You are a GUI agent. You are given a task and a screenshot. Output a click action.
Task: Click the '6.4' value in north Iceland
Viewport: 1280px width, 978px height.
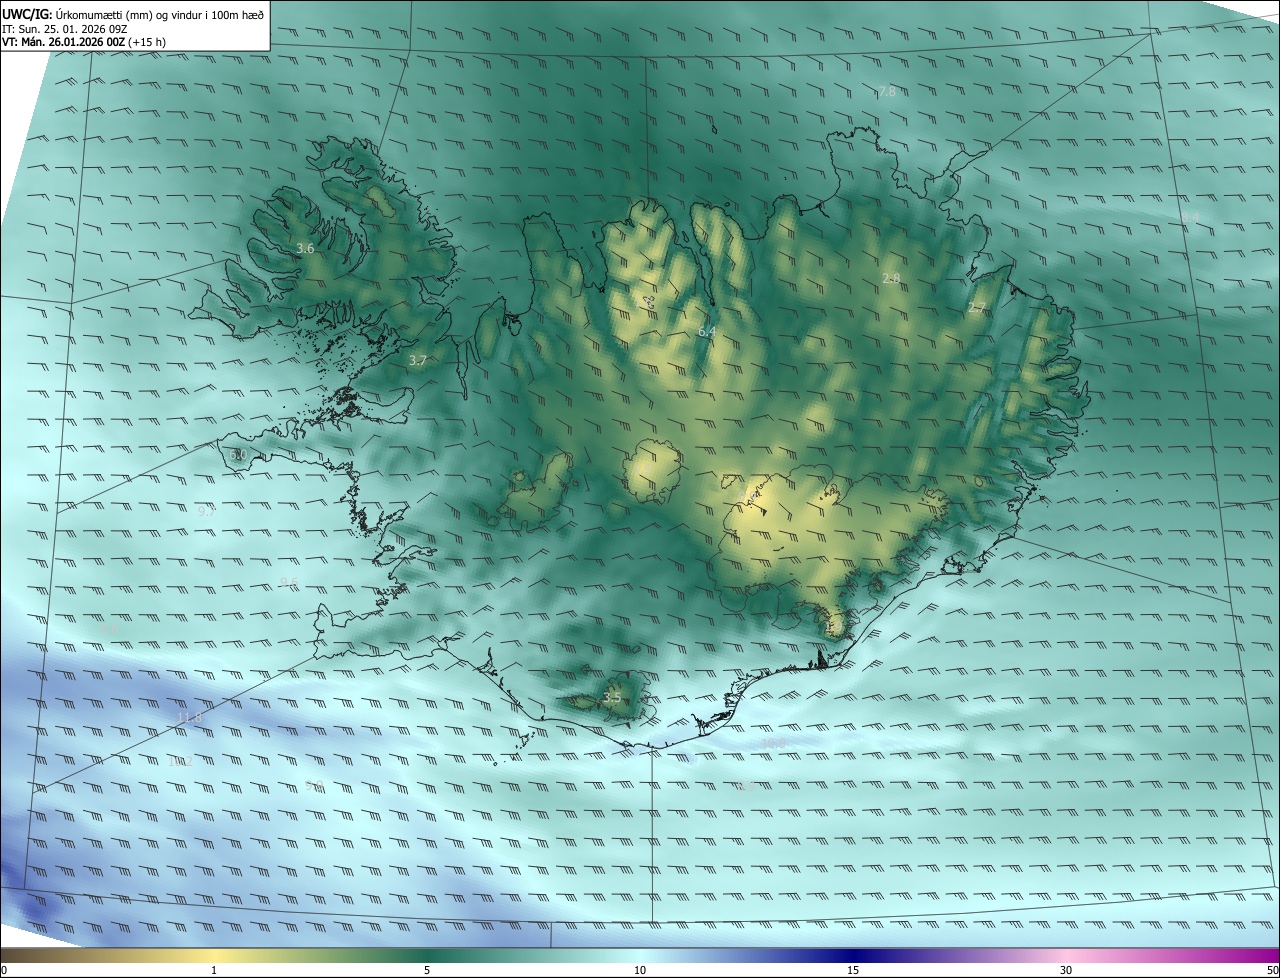click(707, 331)
